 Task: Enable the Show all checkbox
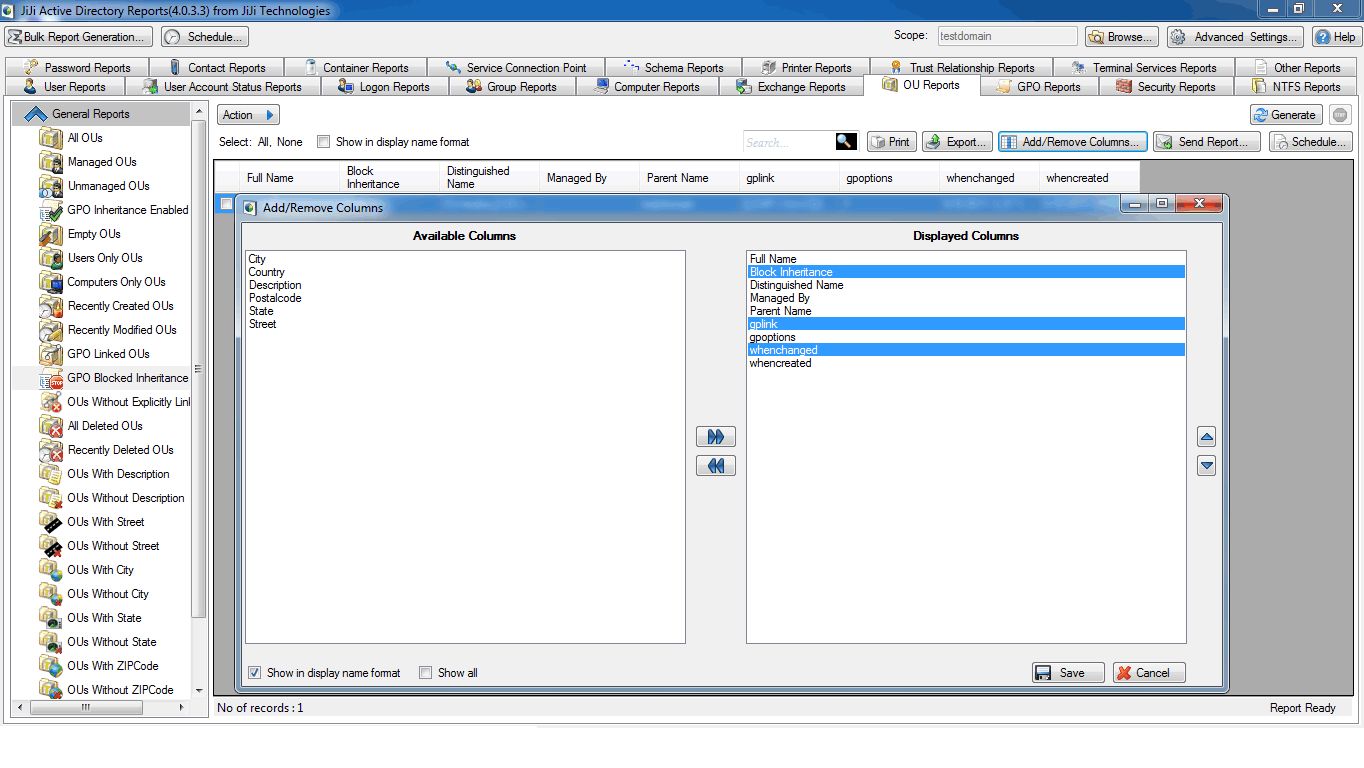pos(426,673)
